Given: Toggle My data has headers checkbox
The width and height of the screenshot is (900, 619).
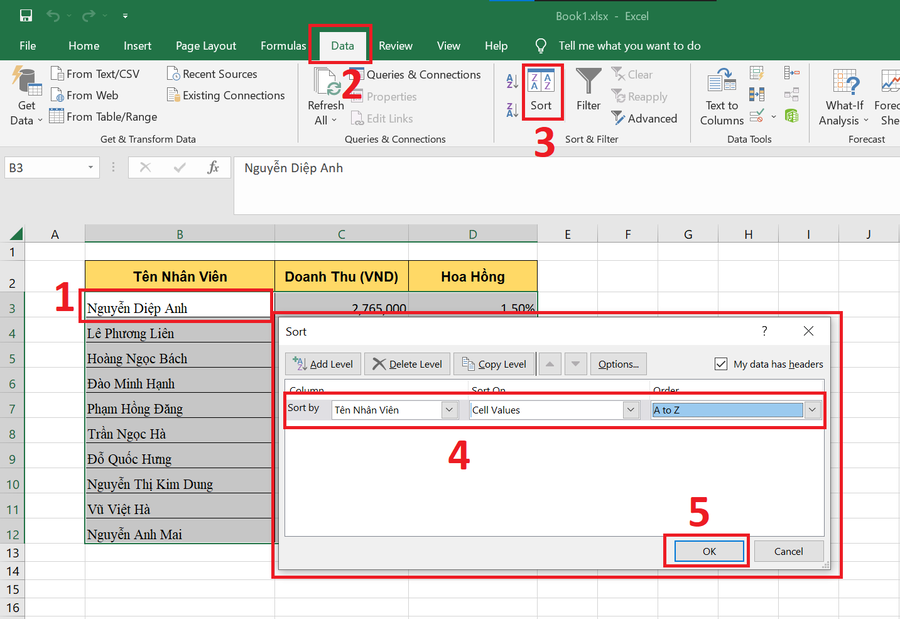Looking at the screenshot, I should 721,364.
